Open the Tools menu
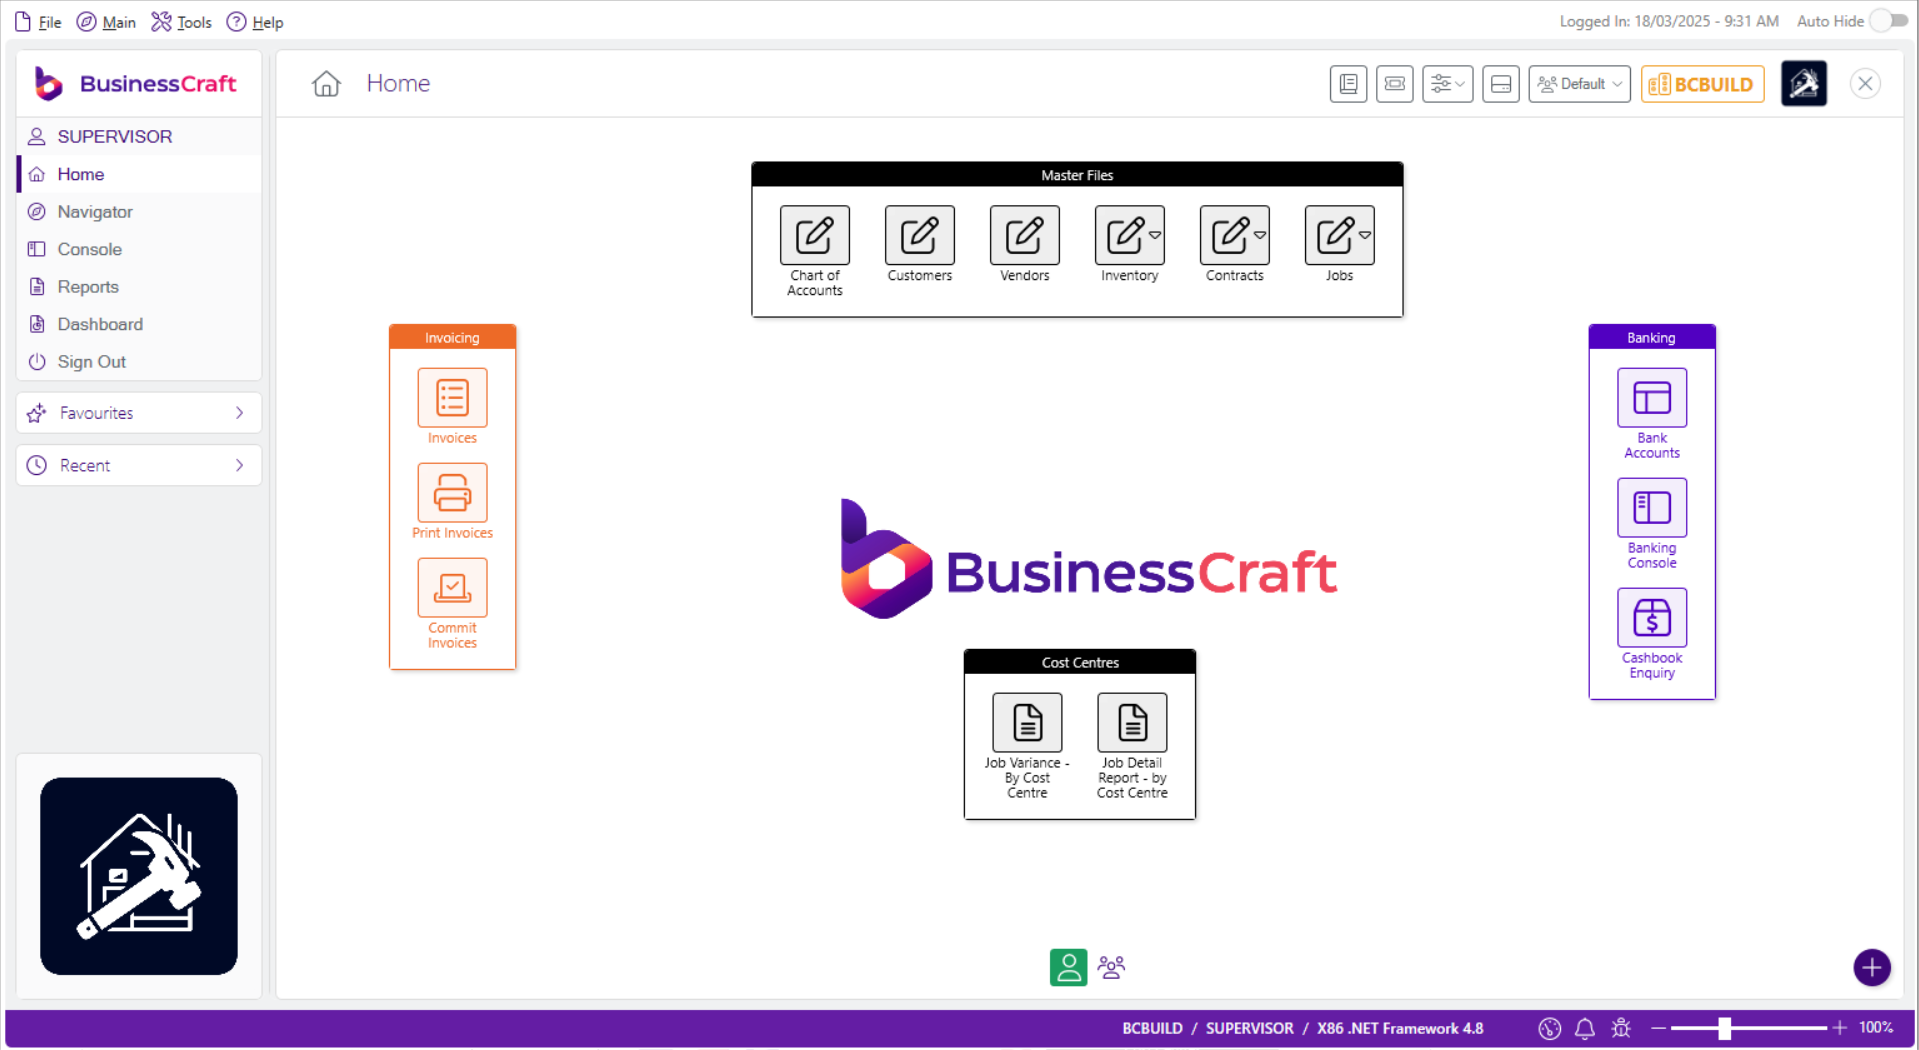 point(181,22)
